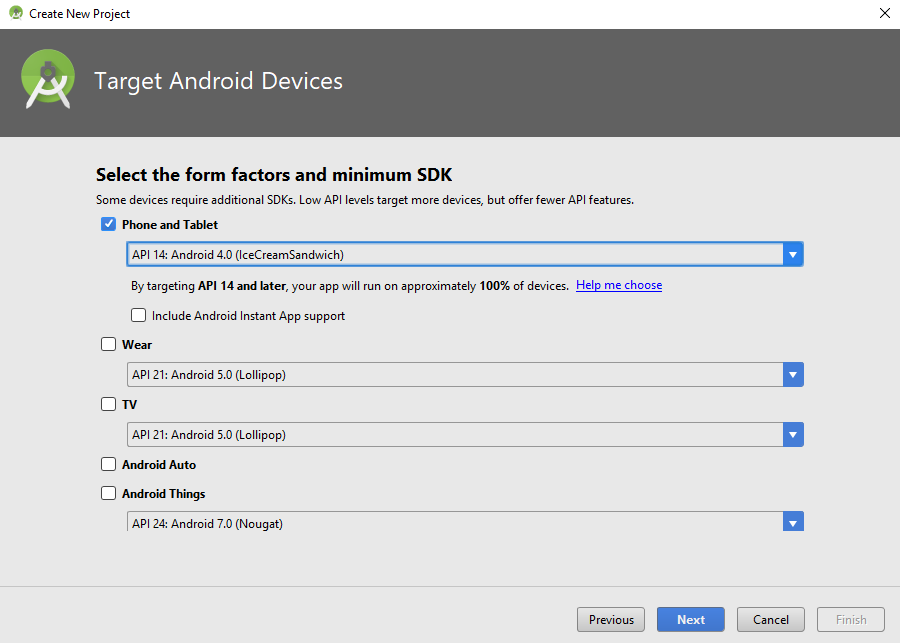The image size is (900, 643).
Task: Close the Create New Project window
Action: [884, 14]
